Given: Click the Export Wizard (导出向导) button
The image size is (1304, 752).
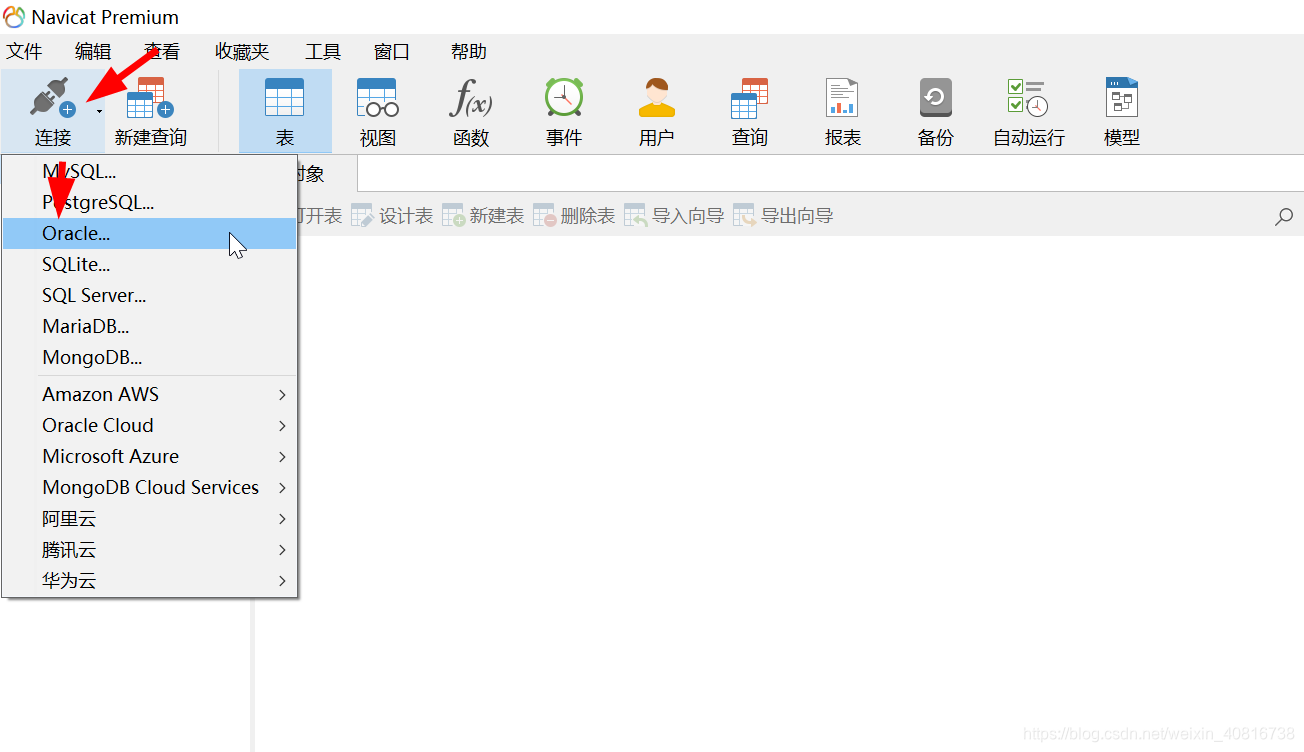Looking at the screenshot, I should (x=783, y=216).
